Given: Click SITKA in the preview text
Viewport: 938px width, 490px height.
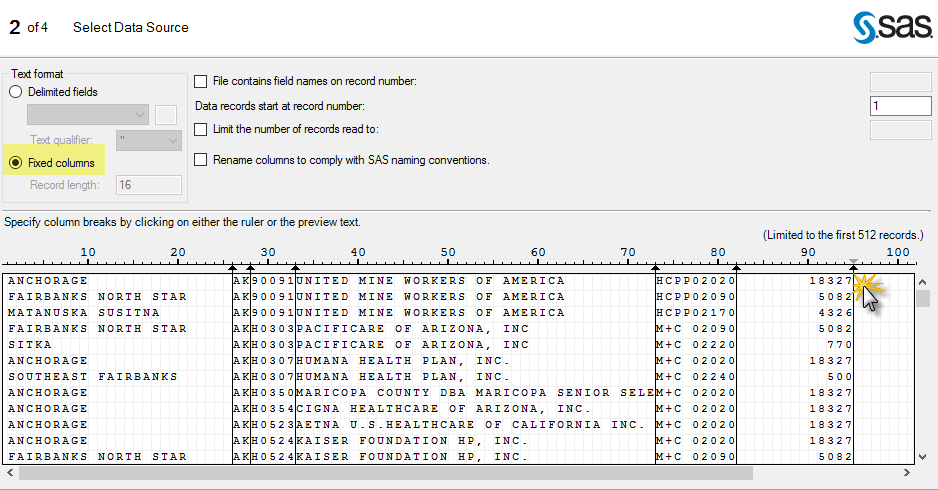Looking at the screenshot, I should coord(30,345).
